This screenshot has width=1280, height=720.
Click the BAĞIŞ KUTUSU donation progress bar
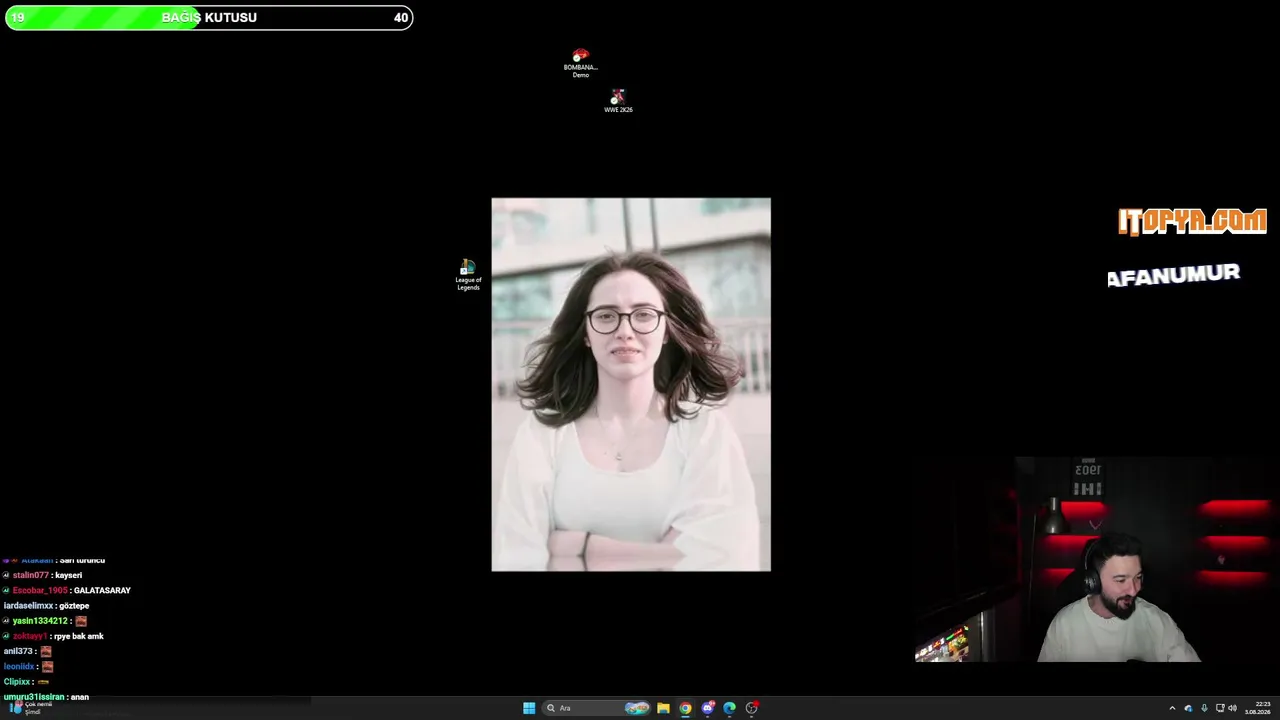[x=209, y=17]
